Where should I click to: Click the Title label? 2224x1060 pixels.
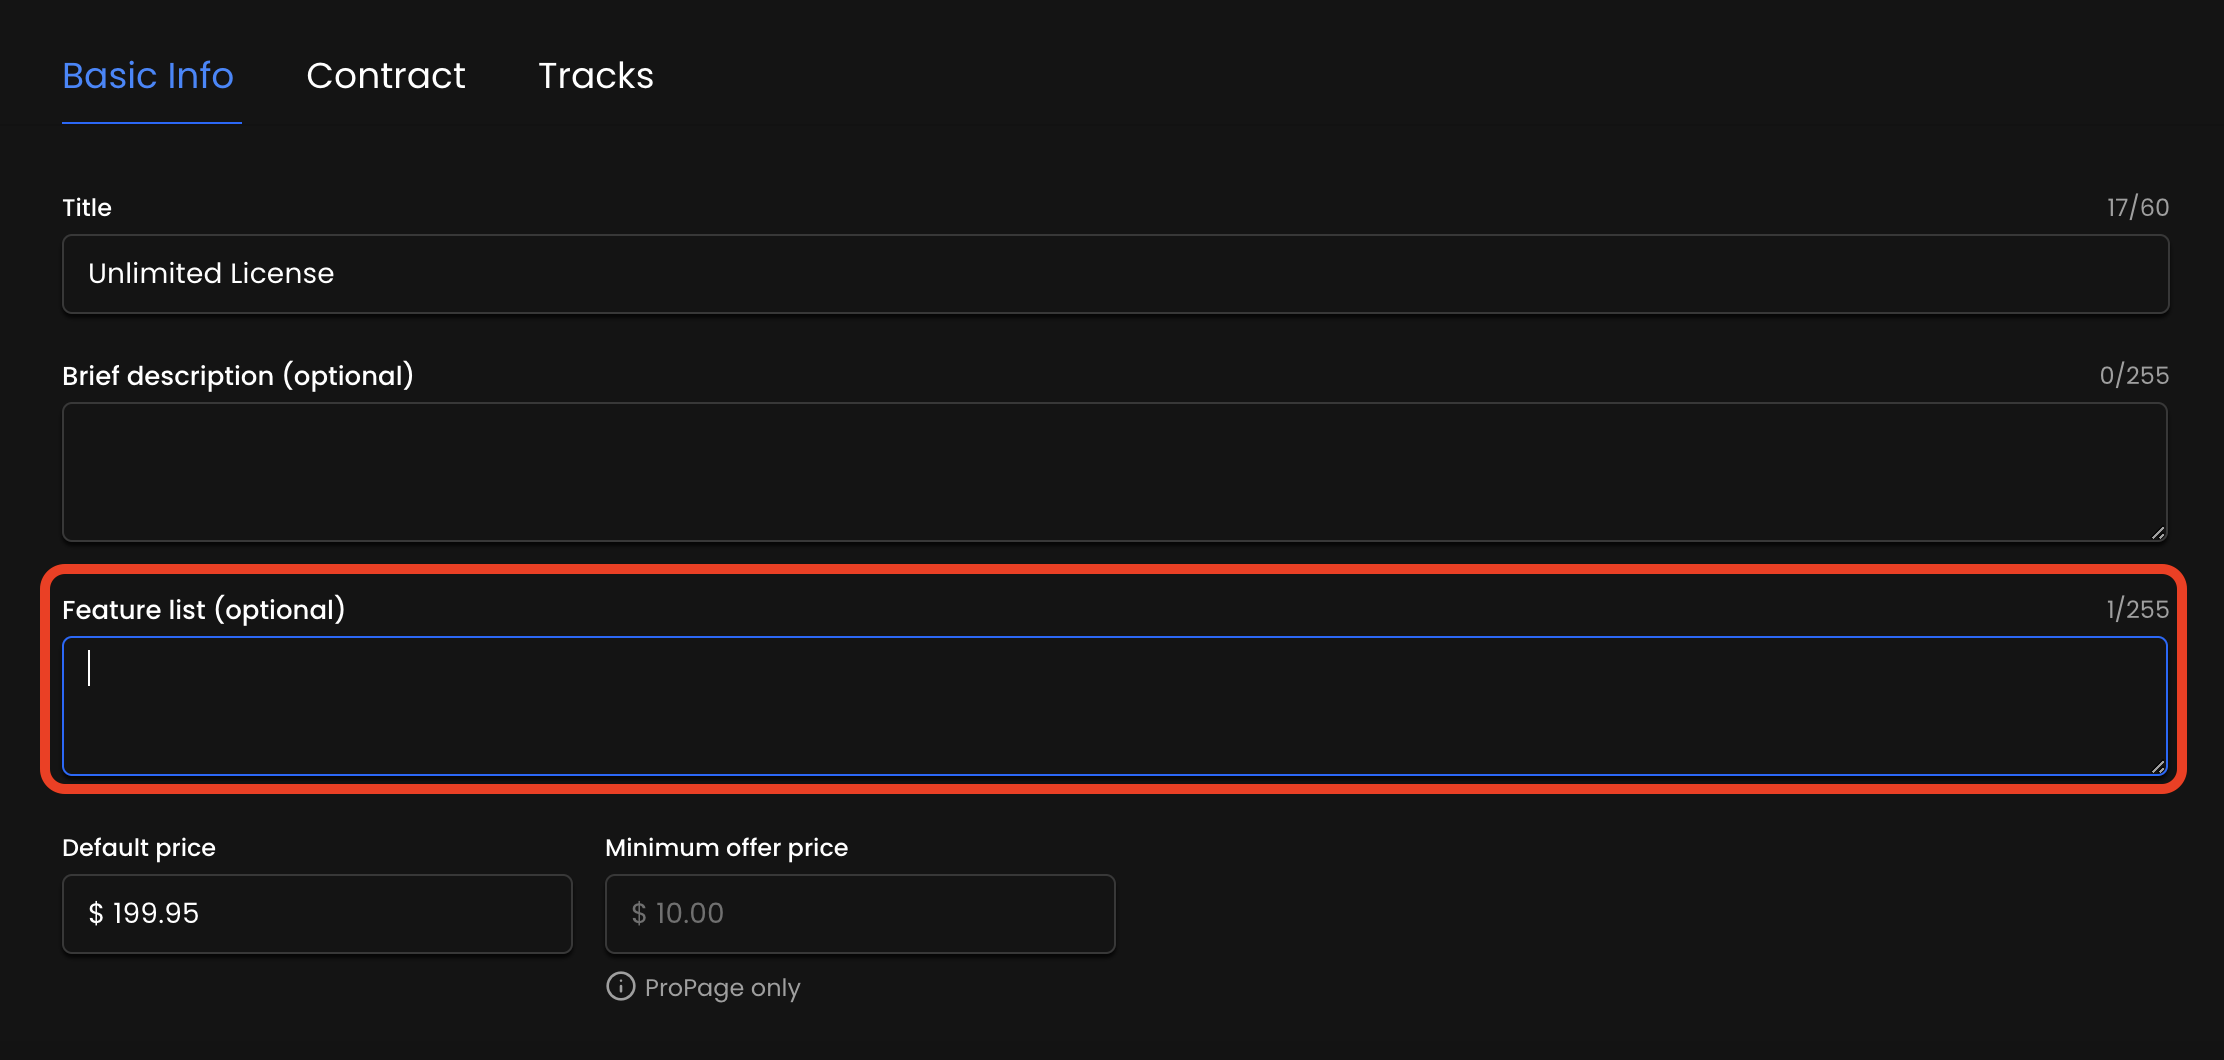pos(87,208)
